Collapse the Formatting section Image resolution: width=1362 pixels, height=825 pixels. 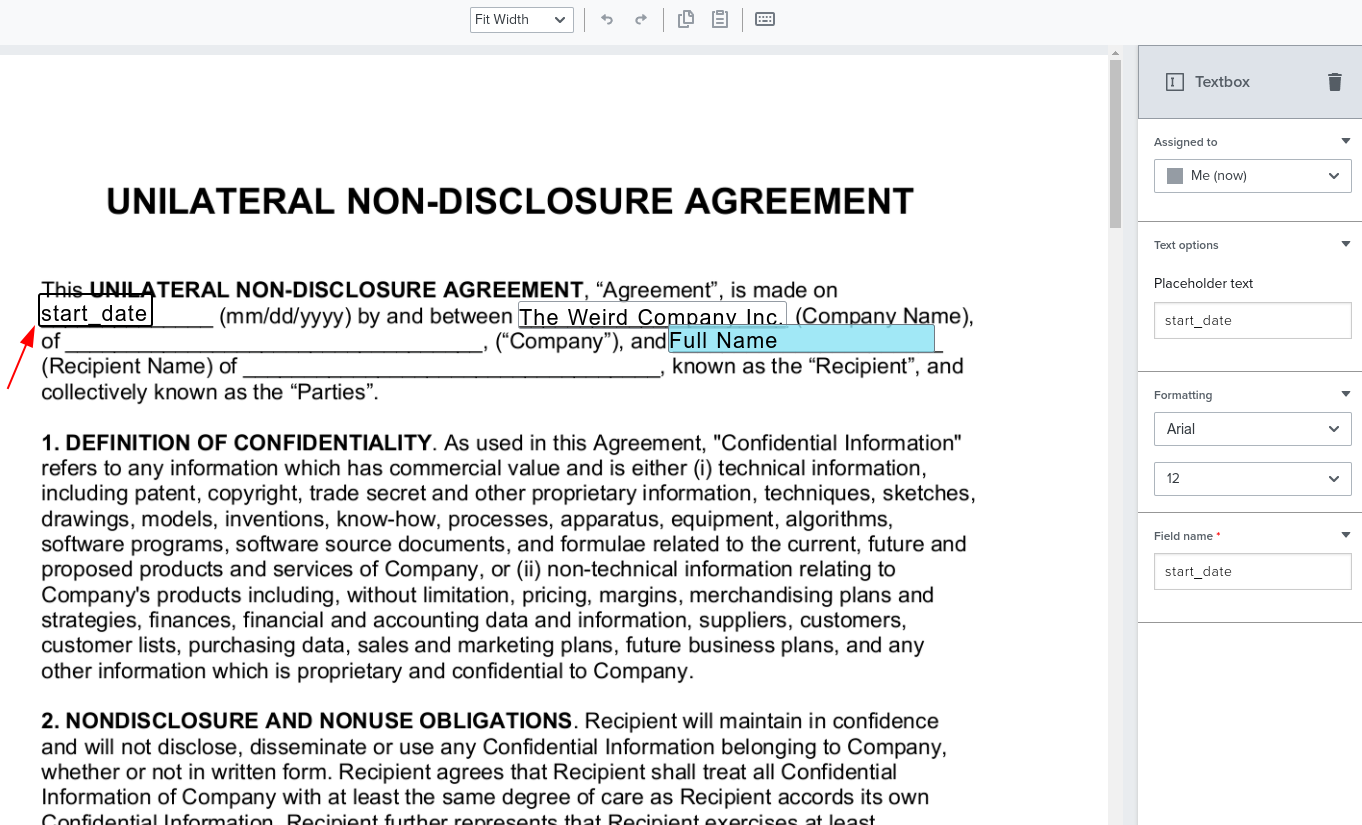pos(1346,394)
